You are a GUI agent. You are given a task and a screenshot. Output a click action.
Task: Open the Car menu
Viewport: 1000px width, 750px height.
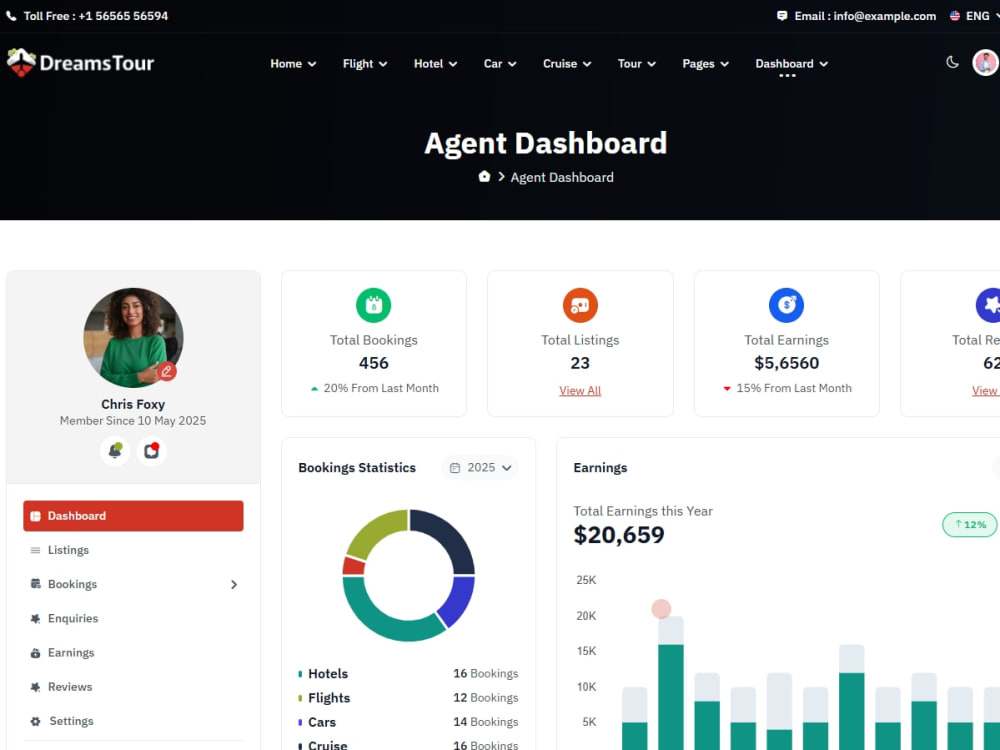point(500,64)
